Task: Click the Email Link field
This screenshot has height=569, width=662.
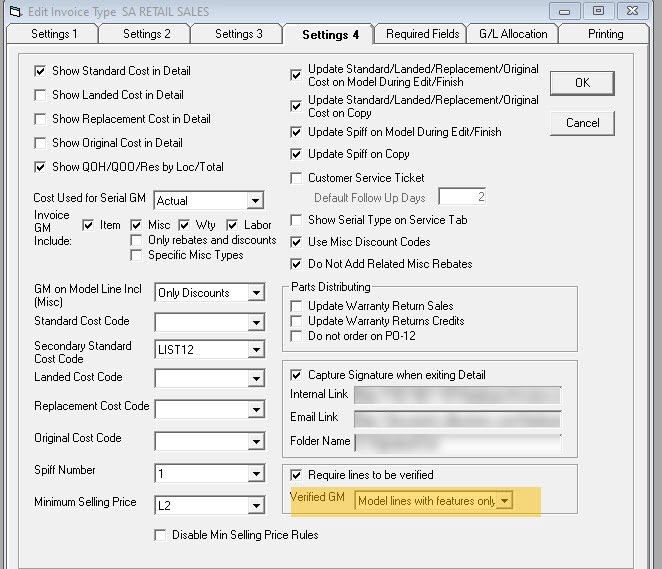Action: coord(458,419)
